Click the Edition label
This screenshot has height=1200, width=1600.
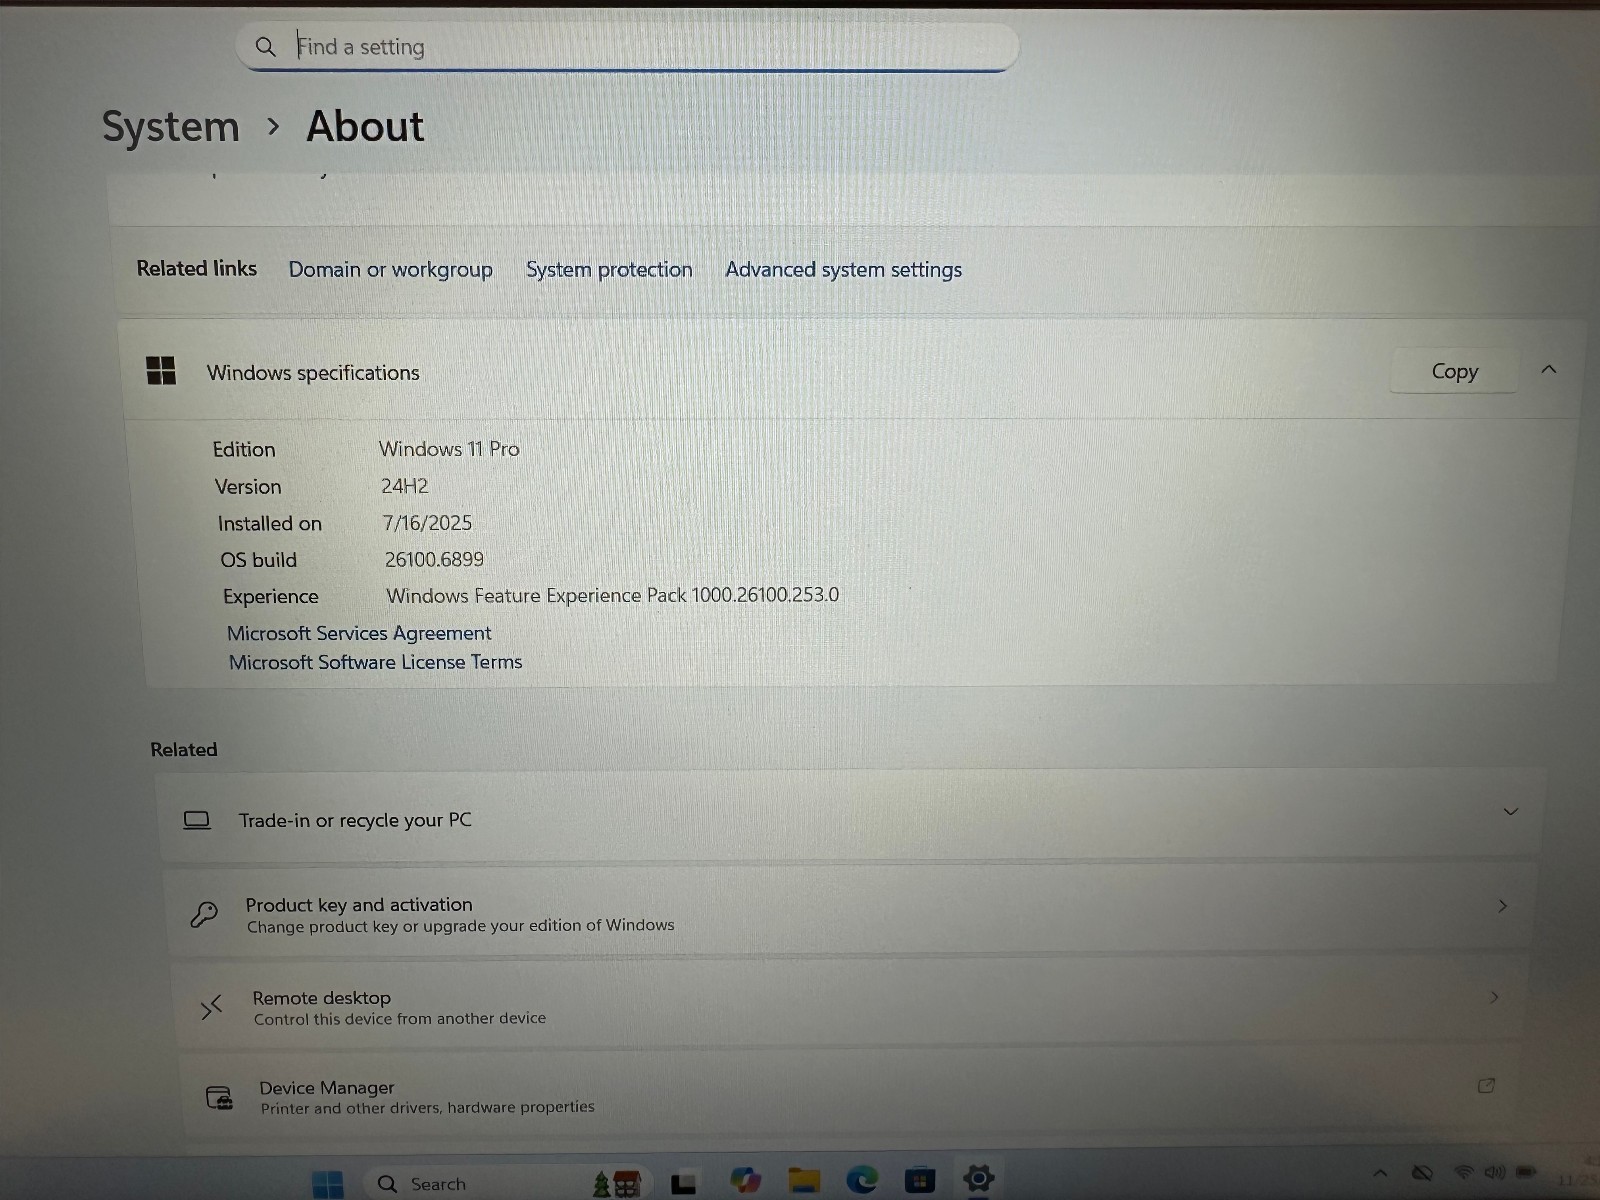coord(244,450)
